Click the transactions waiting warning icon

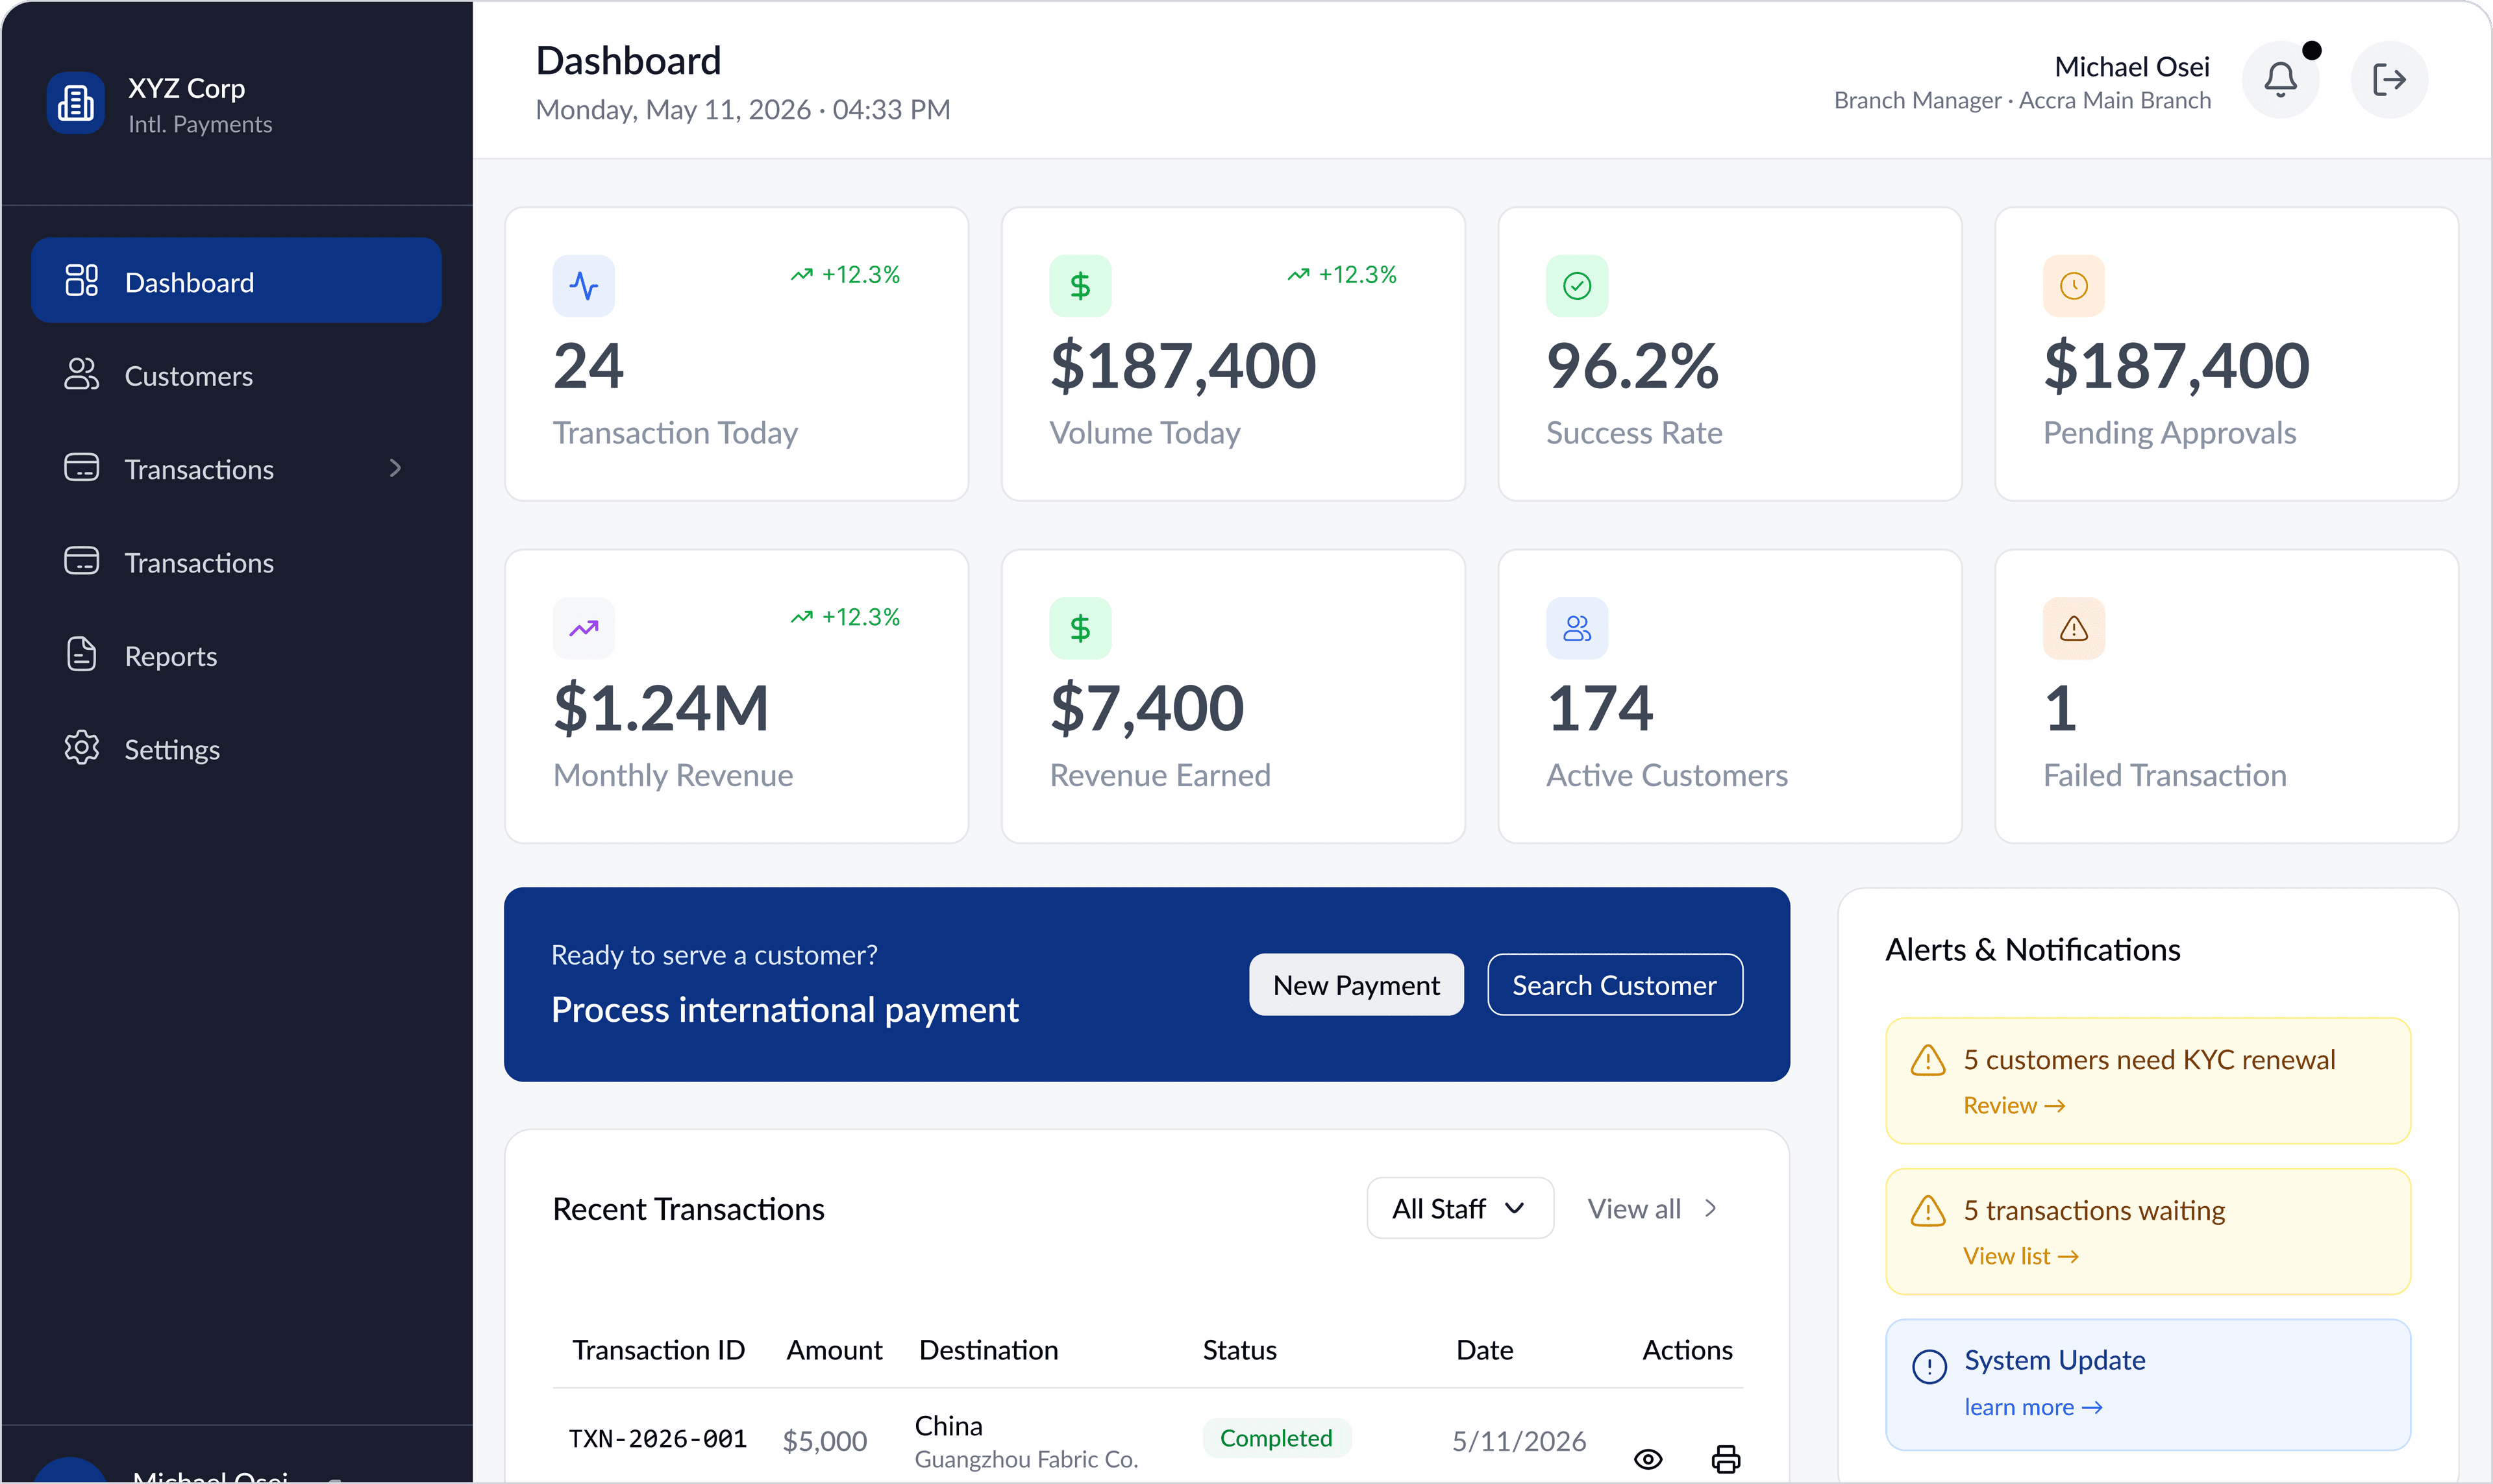click(1928, 1211)
